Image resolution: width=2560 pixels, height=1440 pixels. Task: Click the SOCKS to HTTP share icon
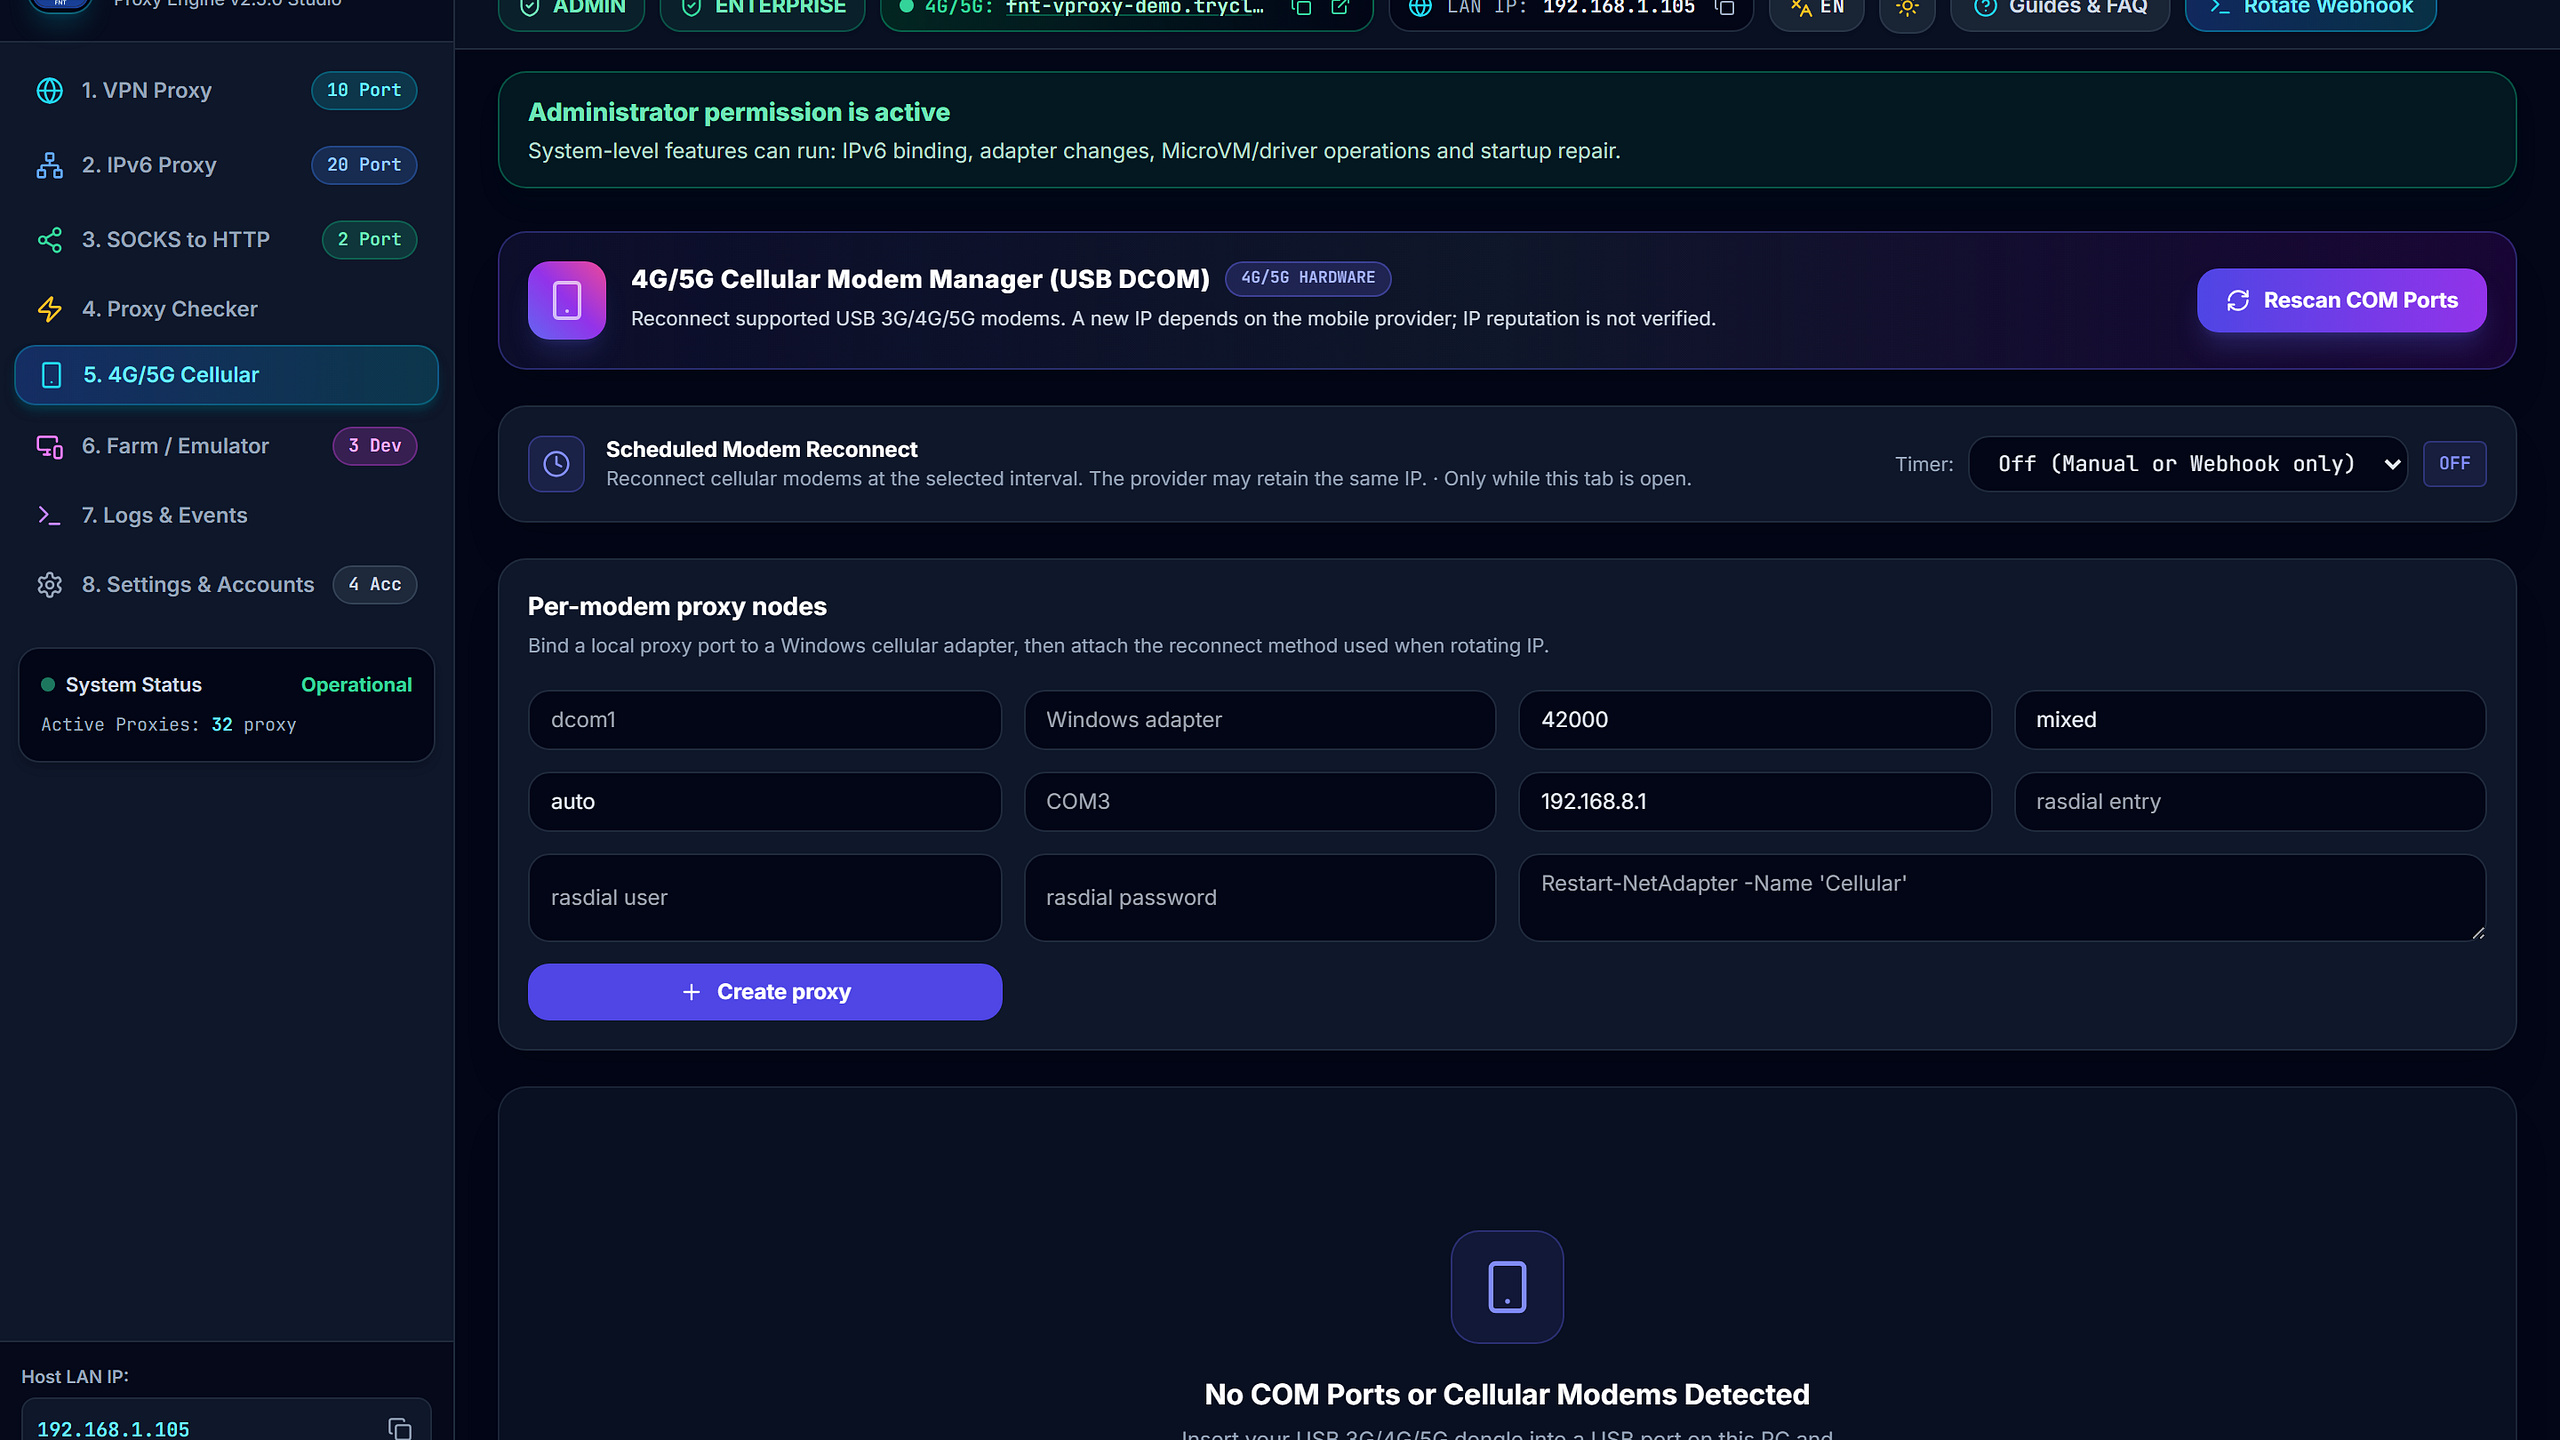coord(49,240)
